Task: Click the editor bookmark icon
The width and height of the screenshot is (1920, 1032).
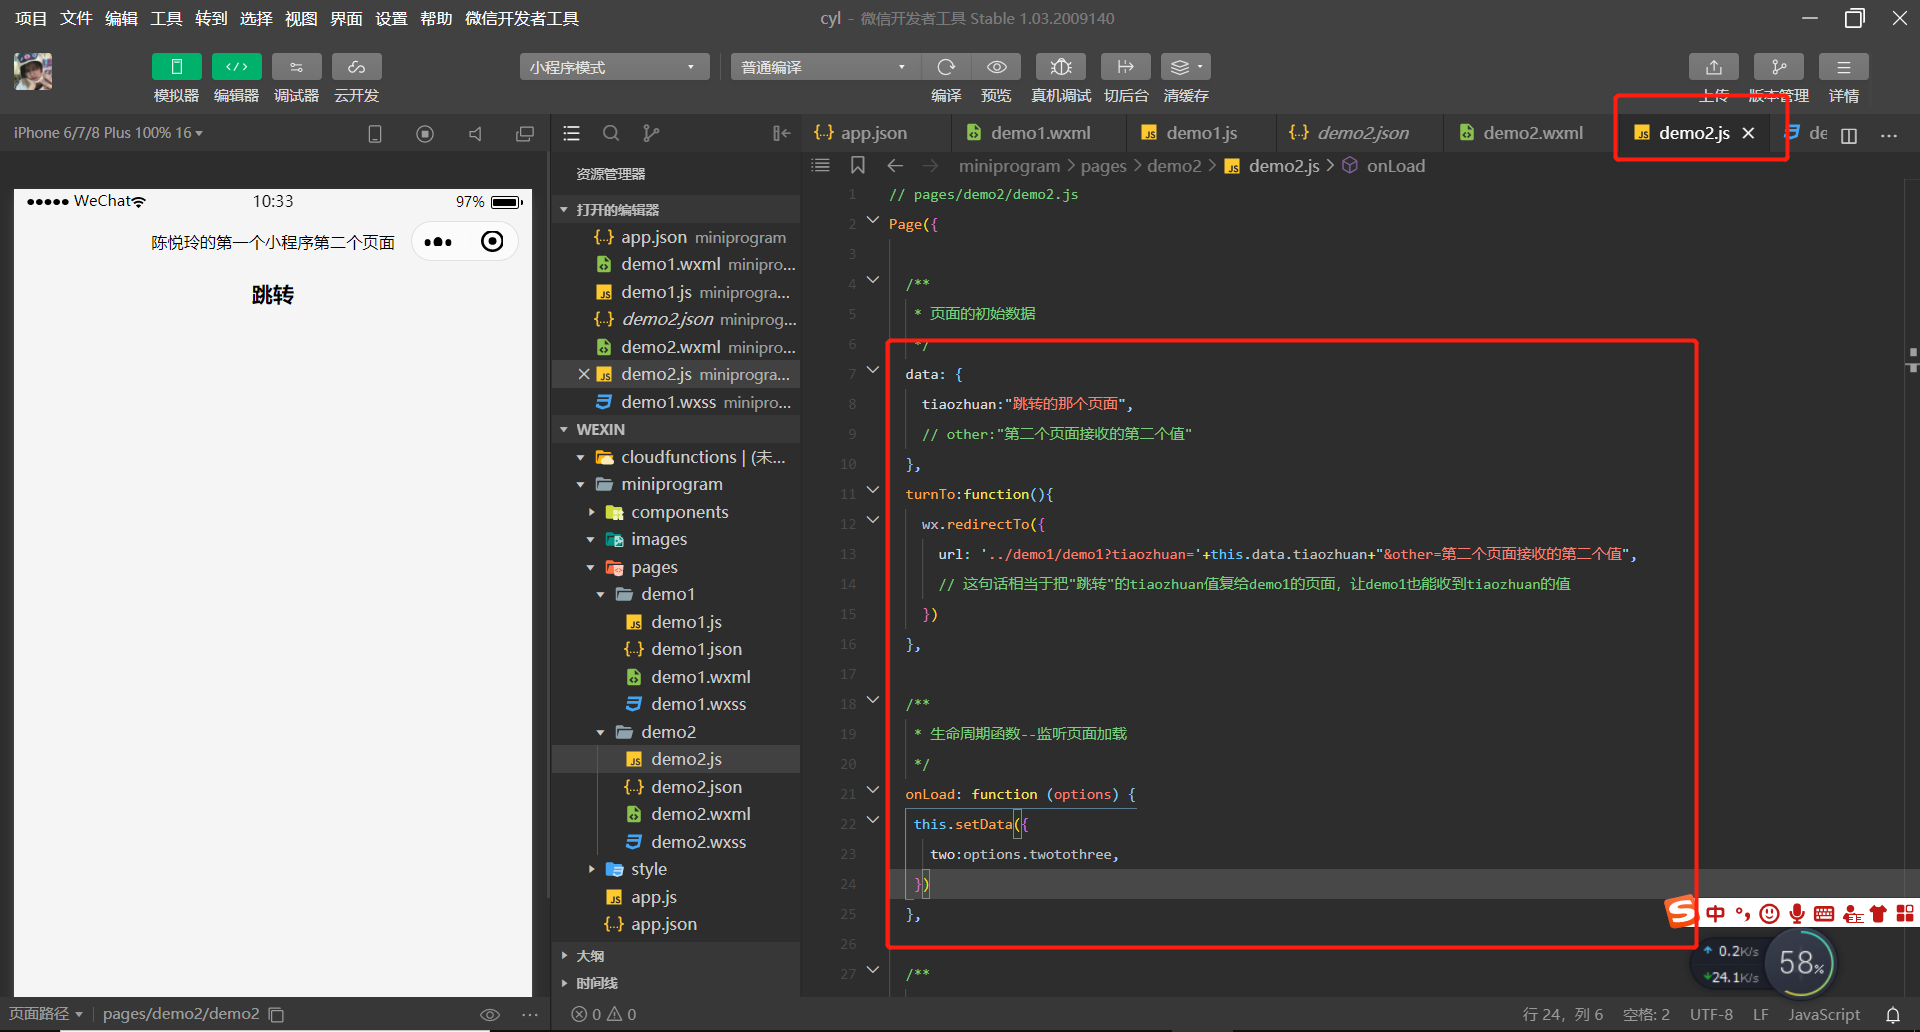Action: click(x=858, y=165)
